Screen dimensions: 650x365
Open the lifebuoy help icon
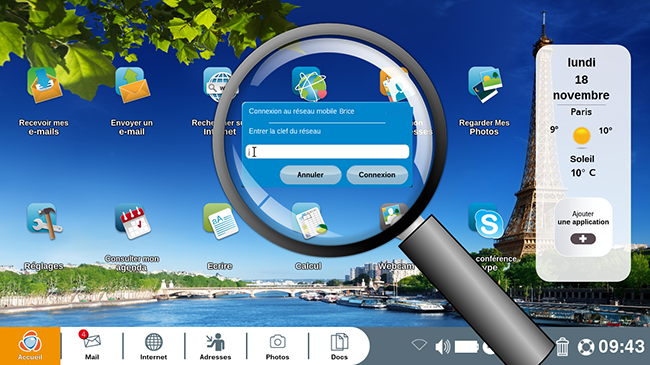click(x=586, y=347)
